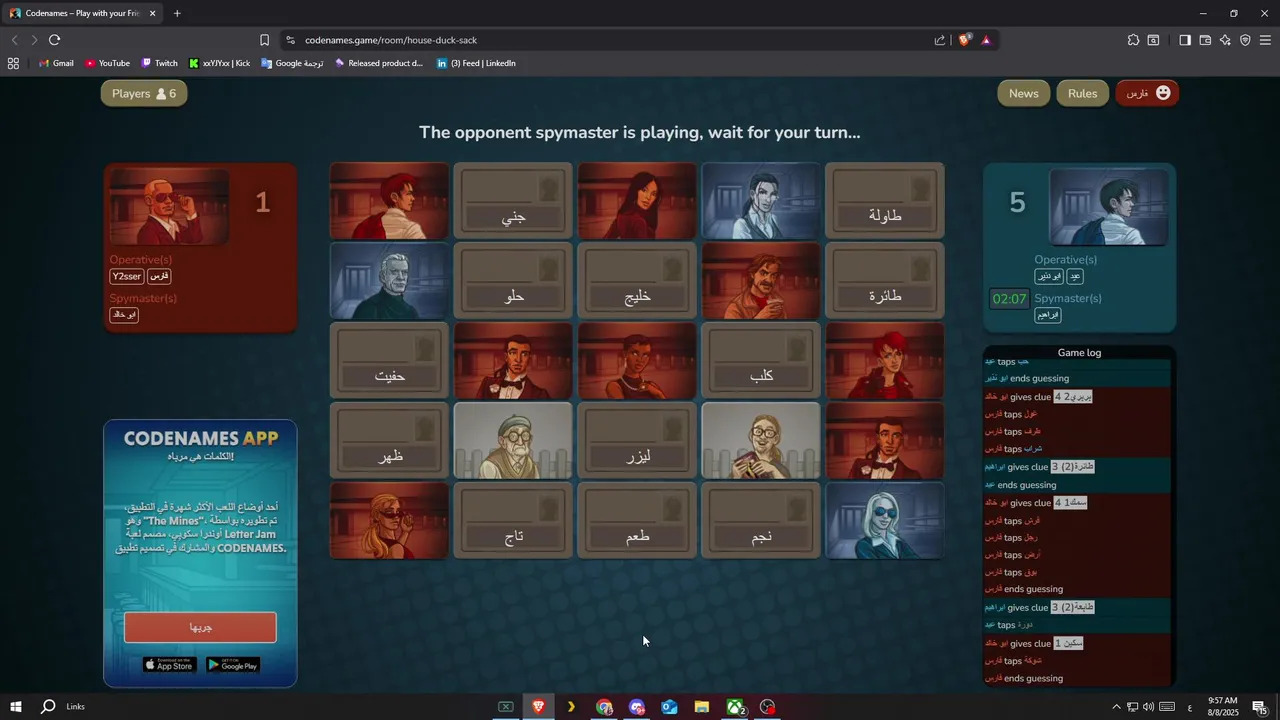Reload the Codenames page
This screenshot has width=1280, height=720.
pos(54,40)
